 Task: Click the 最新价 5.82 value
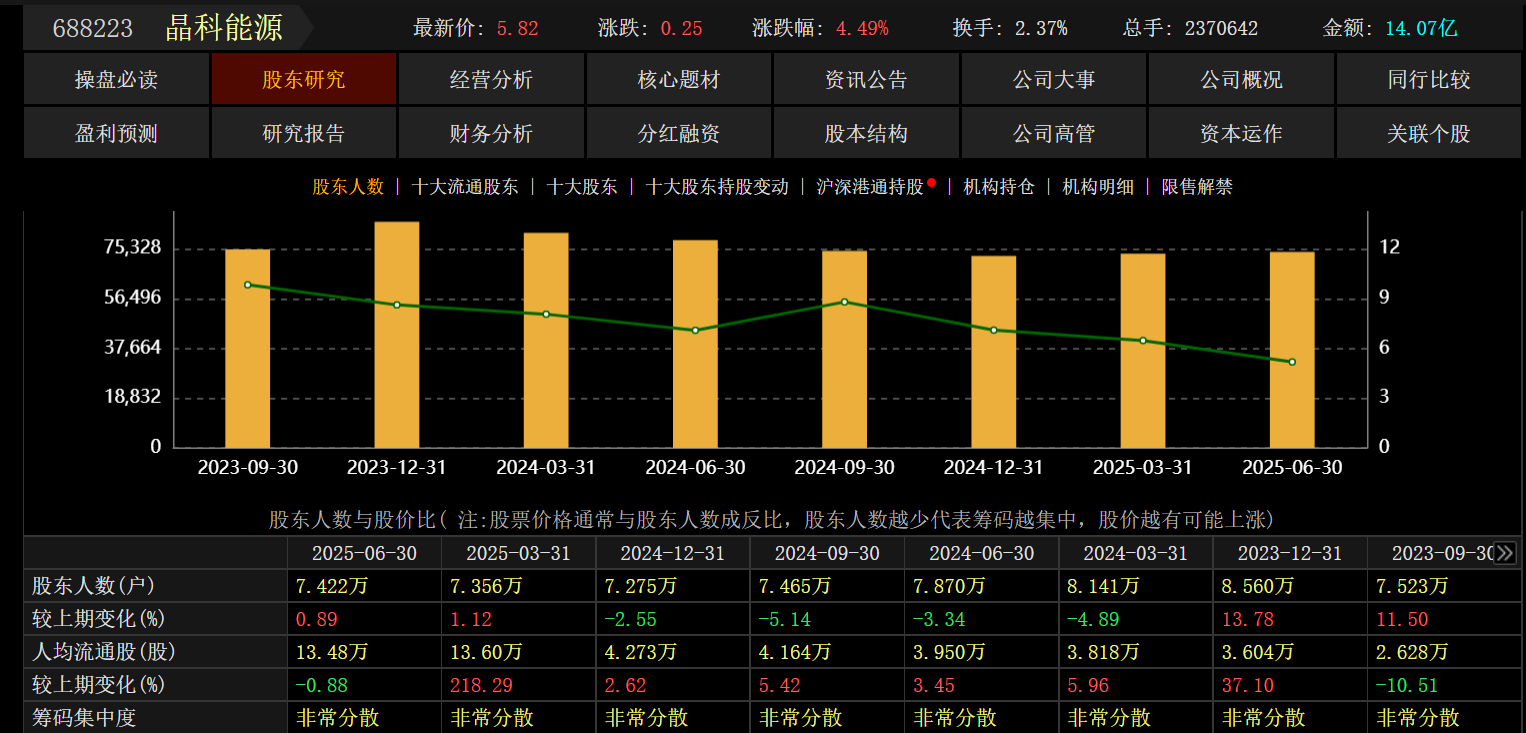pyautogui.click(x=517, y=28)
